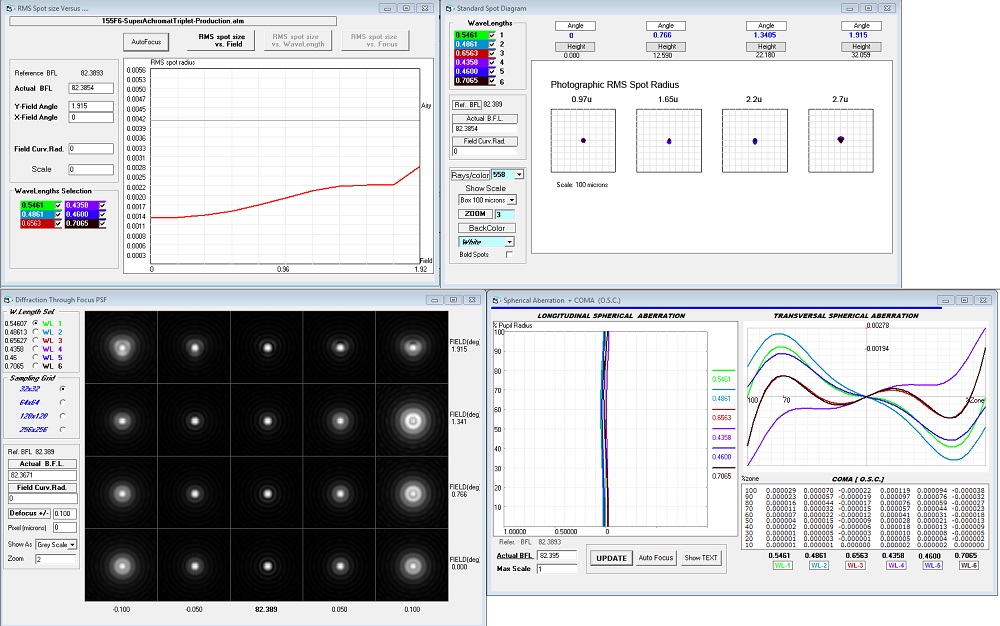Toggle the WL-1 aberration curve button
Viewport: 1000px width, 626px height.
click(x=781, y=565)
